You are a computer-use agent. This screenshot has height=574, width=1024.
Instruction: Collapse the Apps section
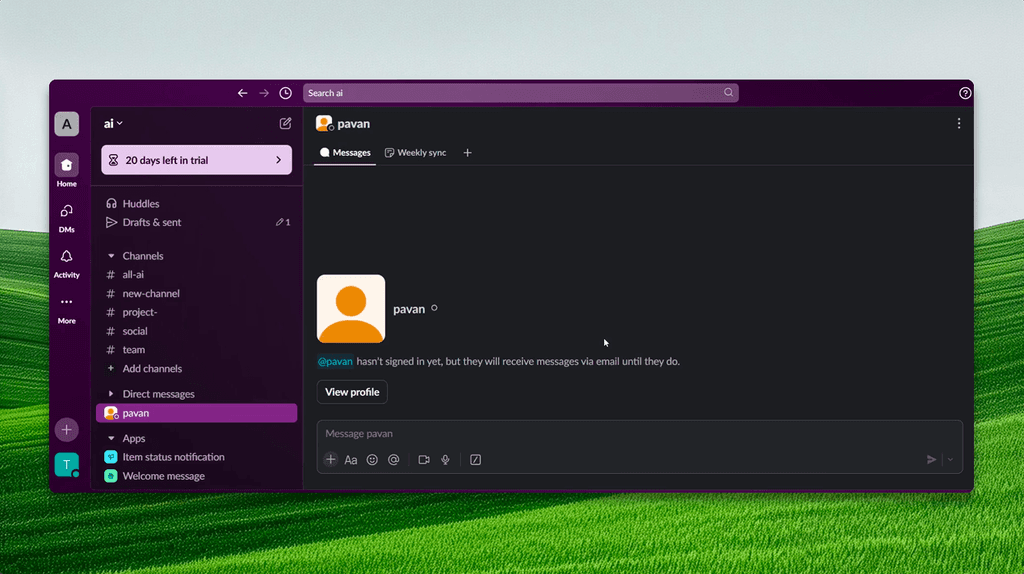click(111, 438)
